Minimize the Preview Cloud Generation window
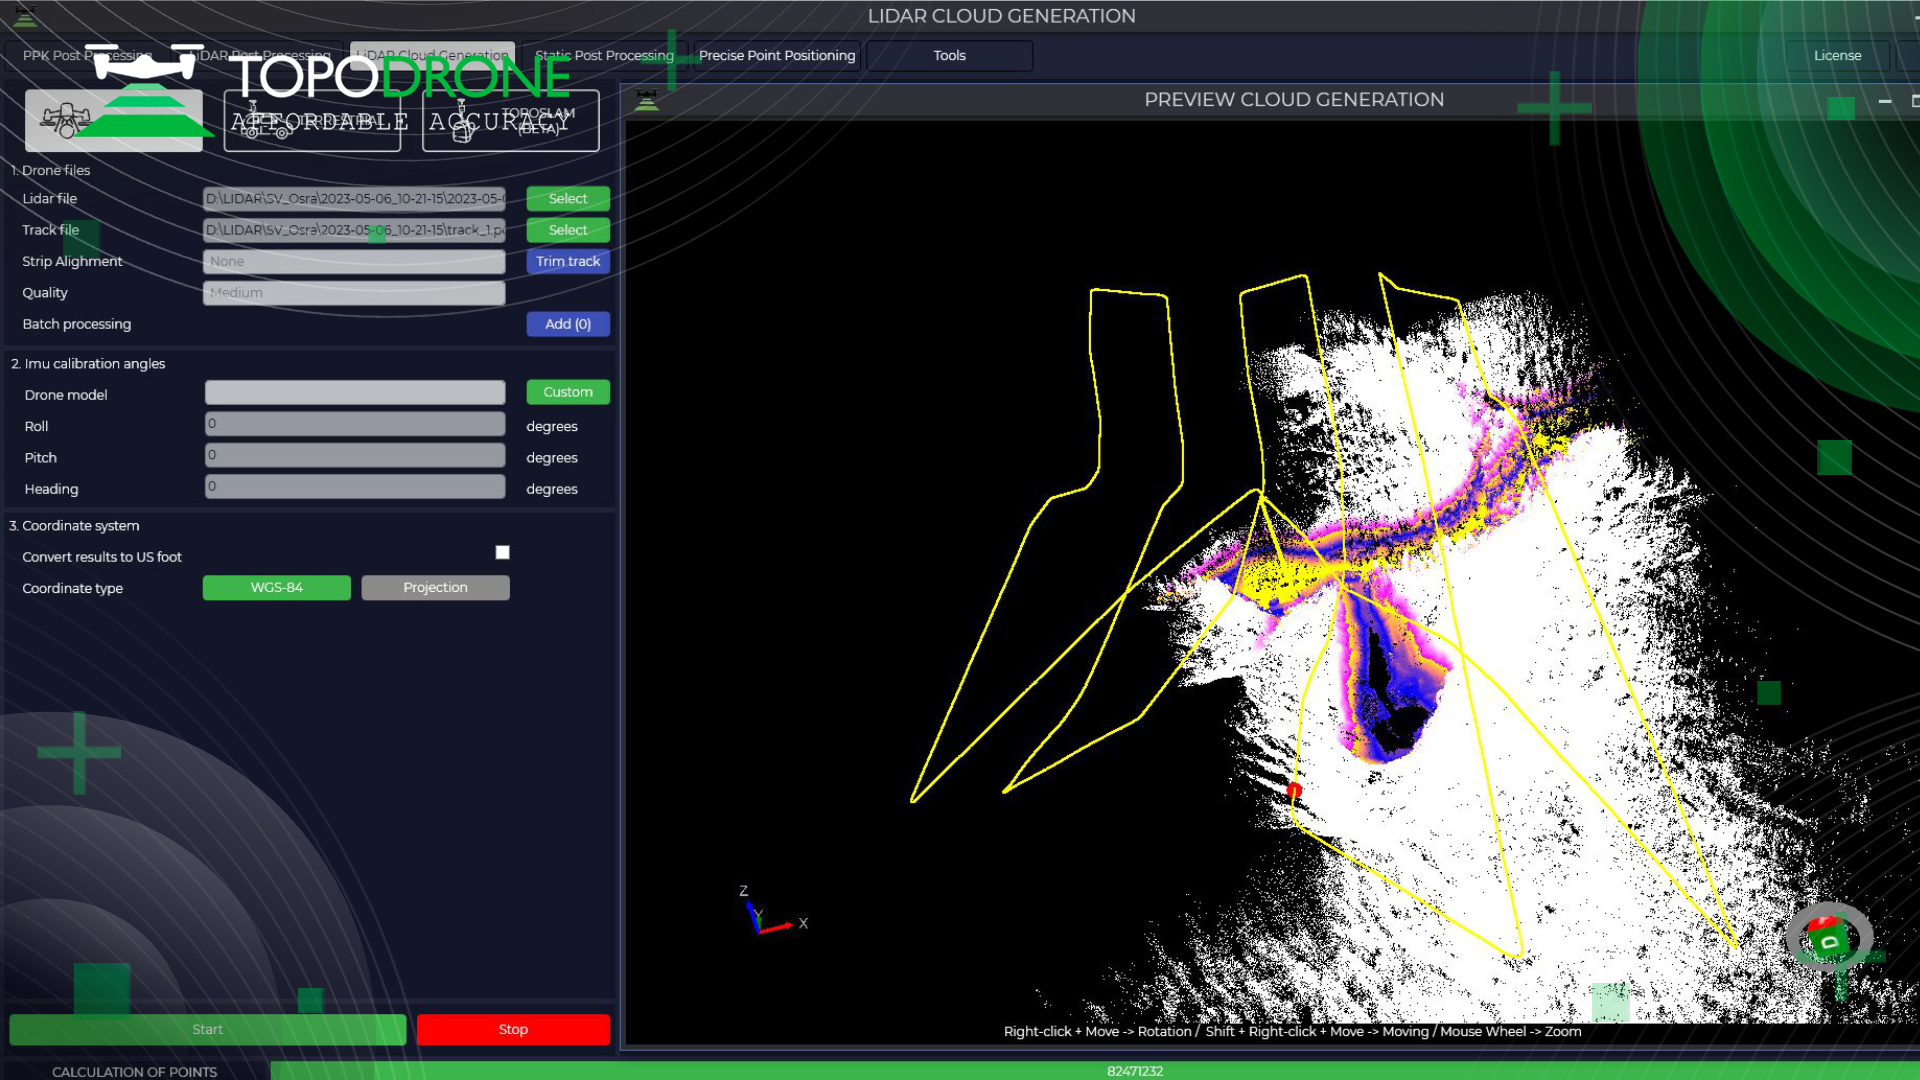The height and width of the screenshot is (1080, 1920). click(x=1885, y=101)
